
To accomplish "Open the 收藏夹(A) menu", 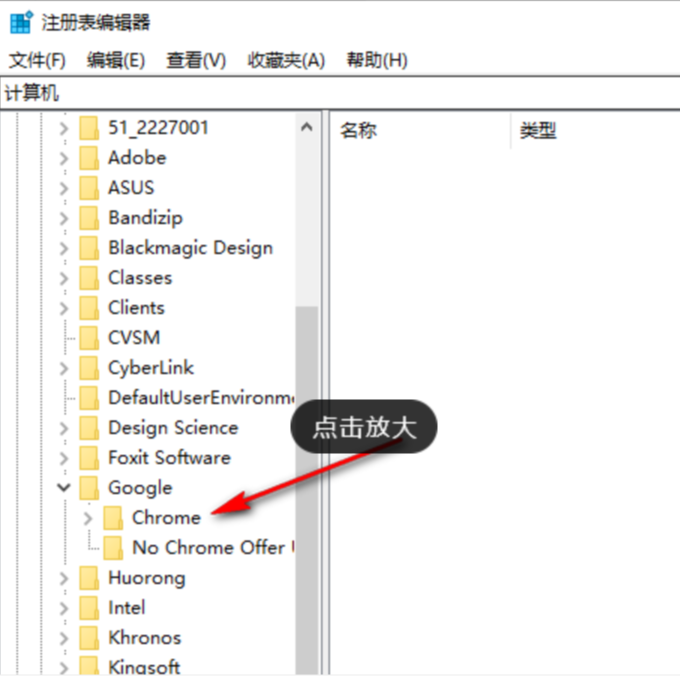I will coord(286,60).
